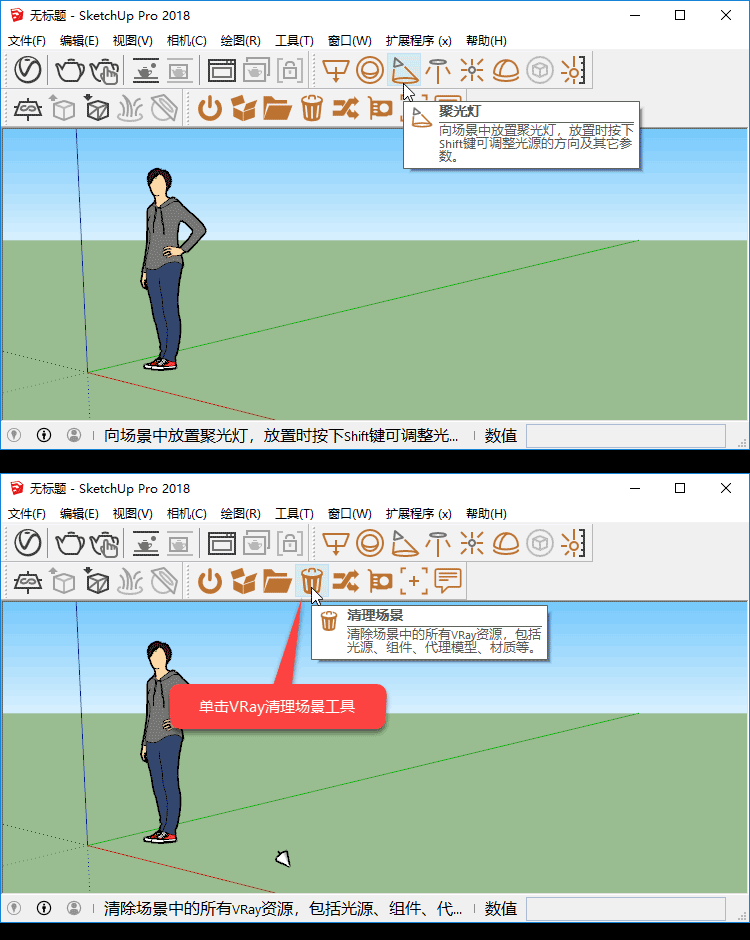Image resolution: width=750 pixels, height=940 pixels.
Task: Click adjust light intensity icon in 清理场景 tooltip window
Action: (573, 543)
